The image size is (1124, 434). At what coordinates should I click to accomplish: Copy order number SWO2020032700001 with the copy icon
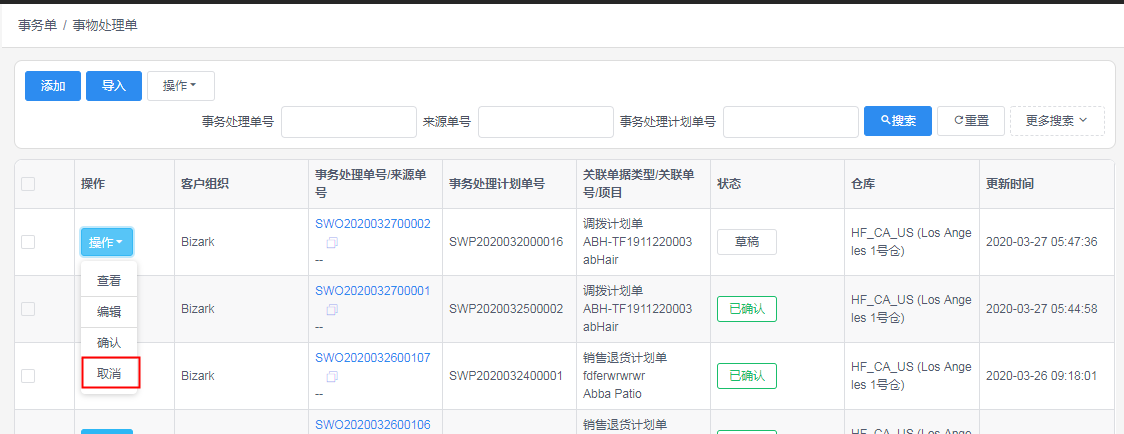[x=332, y=309]
